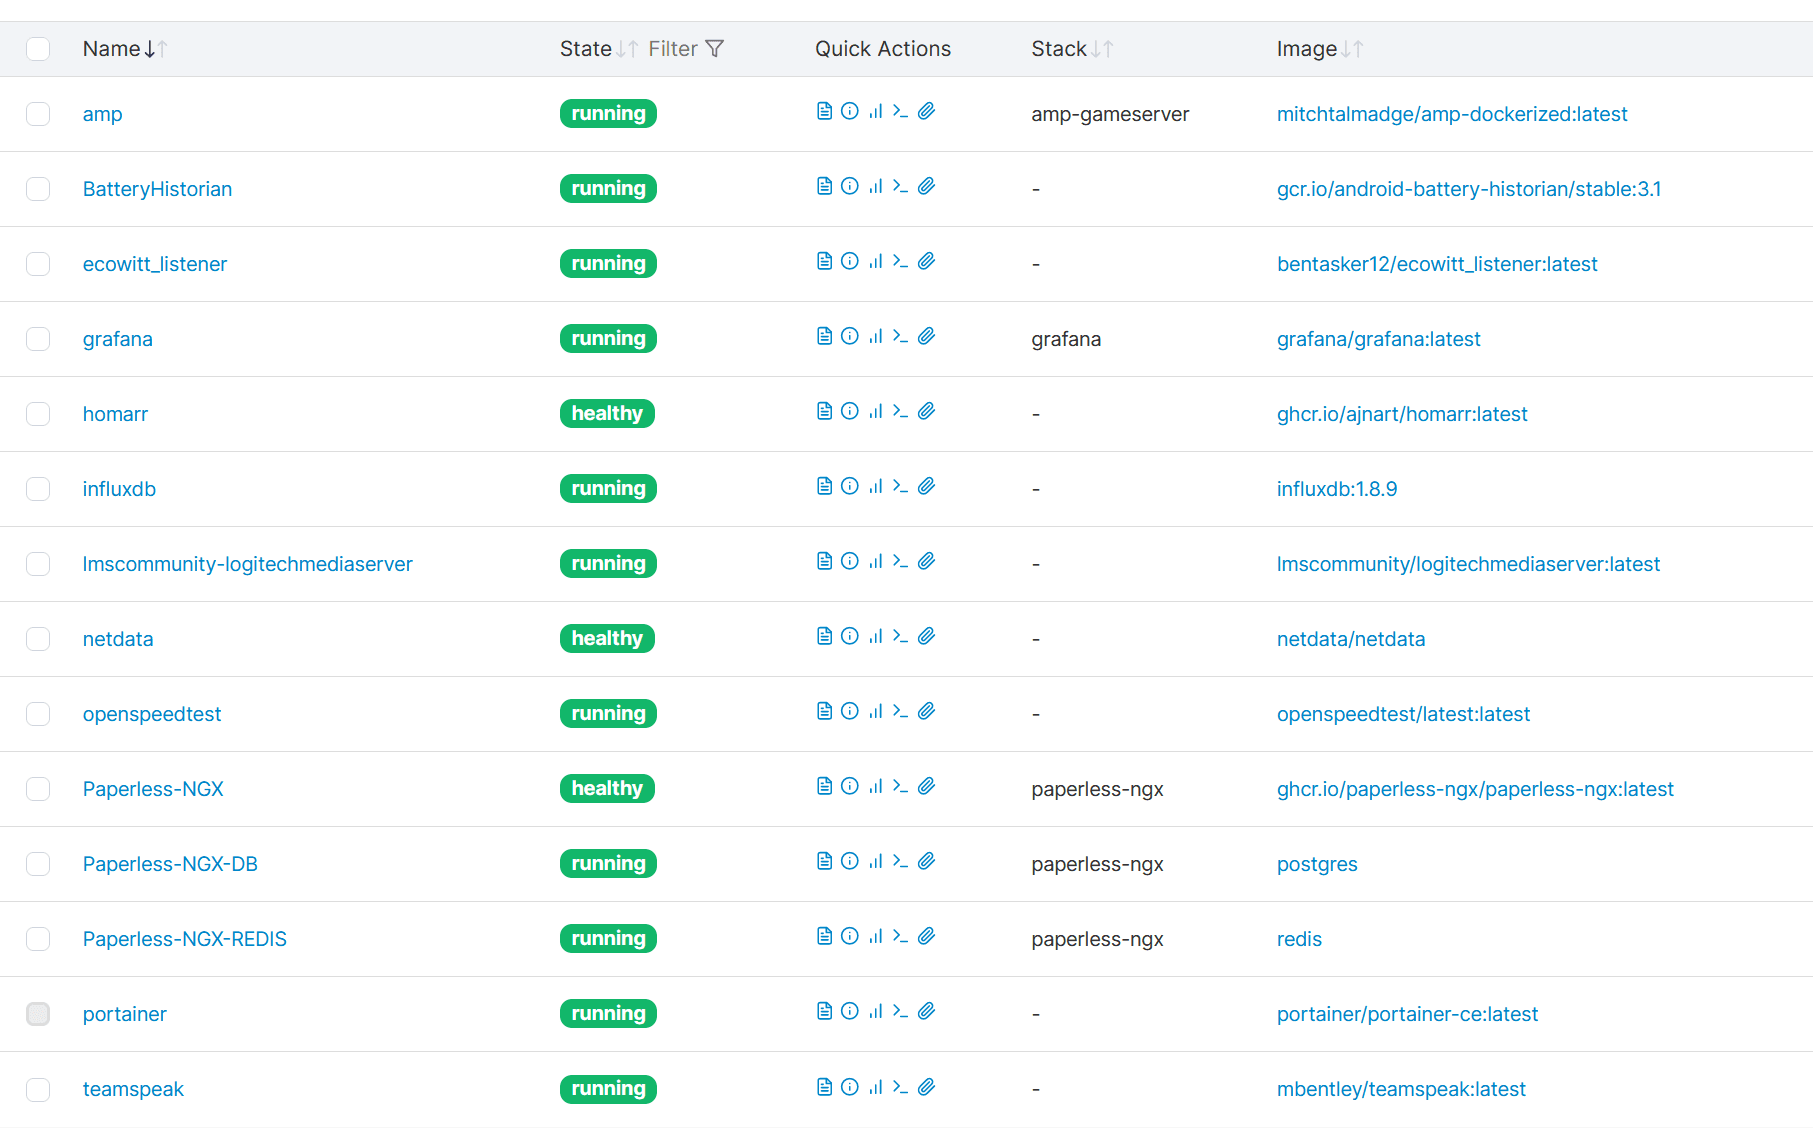Open exec console icon for BatteryHistorian
Screen dimensions: 1813x1142
coord(900,186)
